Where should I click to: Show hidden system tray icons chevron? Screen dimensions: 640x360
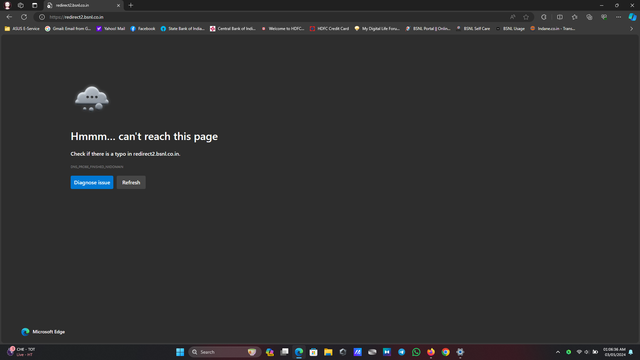(x=558, y=352)
